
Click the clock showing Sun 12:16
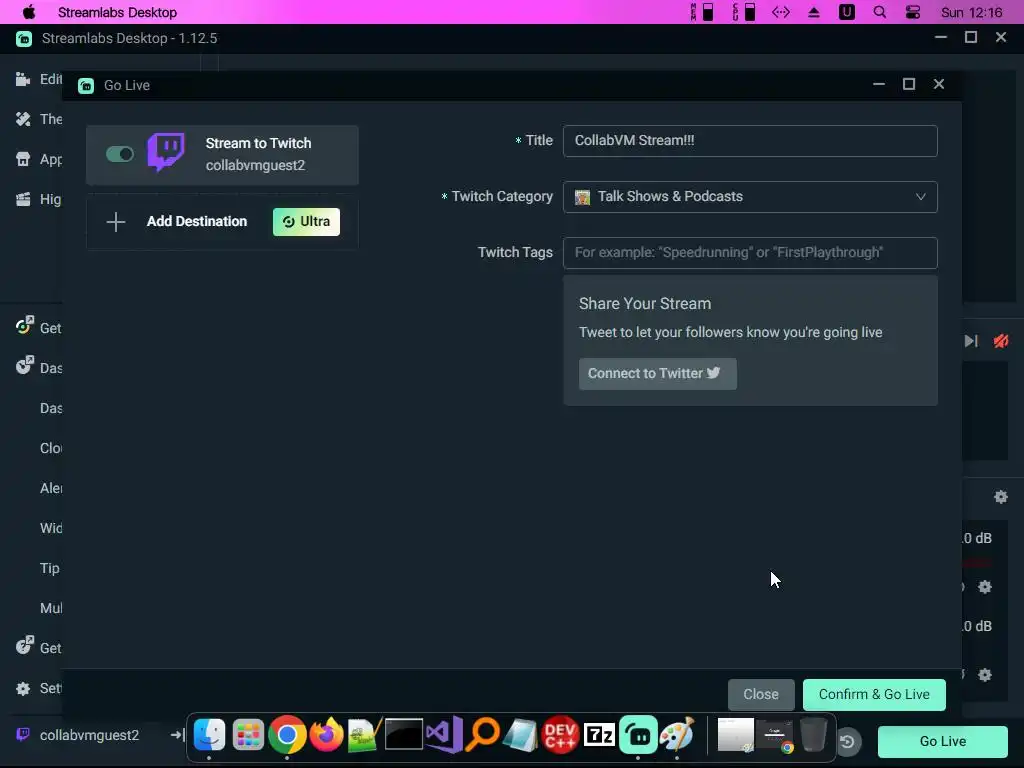[972, 12]
